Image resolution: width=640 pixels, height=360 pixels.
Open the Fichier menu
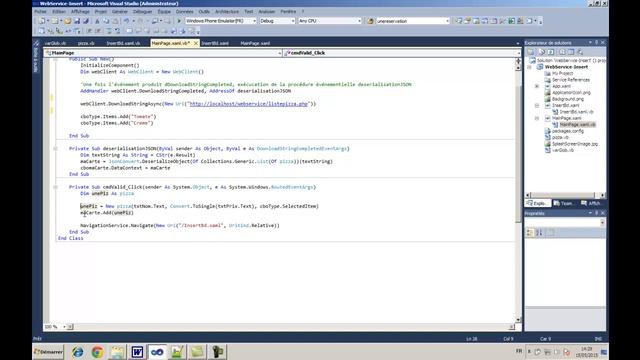coord(40,12)
